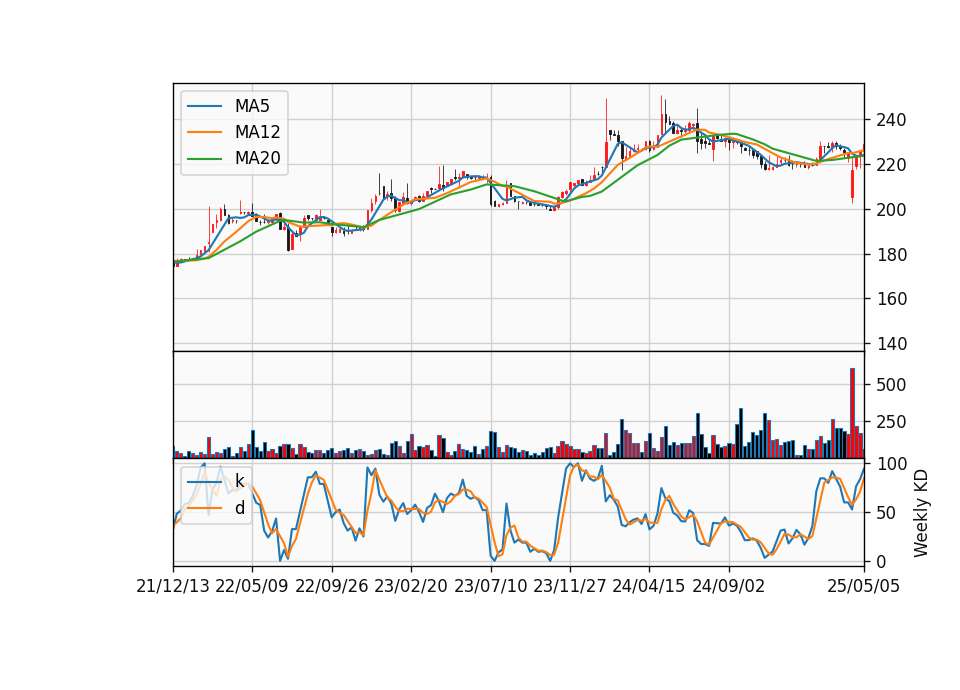Click the 22/05/09 date label

click(x=252, y=586)
